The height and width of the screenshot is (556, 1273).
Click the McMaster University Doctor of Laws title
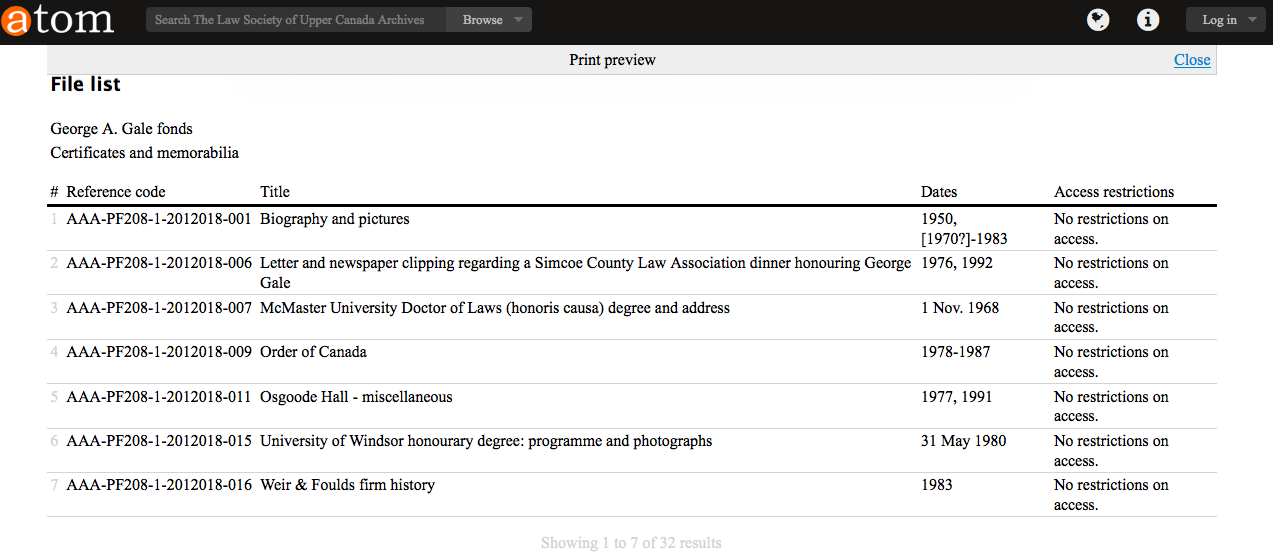tap(494, 308)
